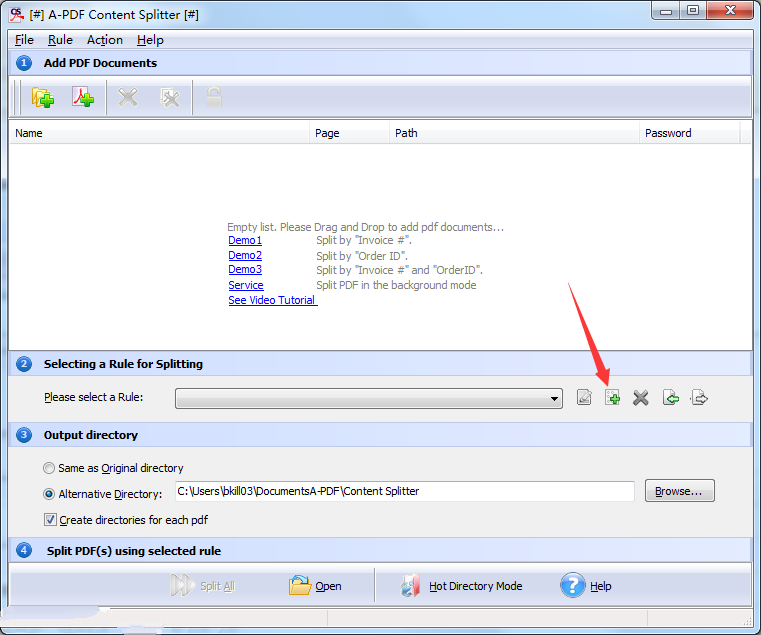
Task: Open the See Video Tutorial link
Action: click(x=273, y=300)
